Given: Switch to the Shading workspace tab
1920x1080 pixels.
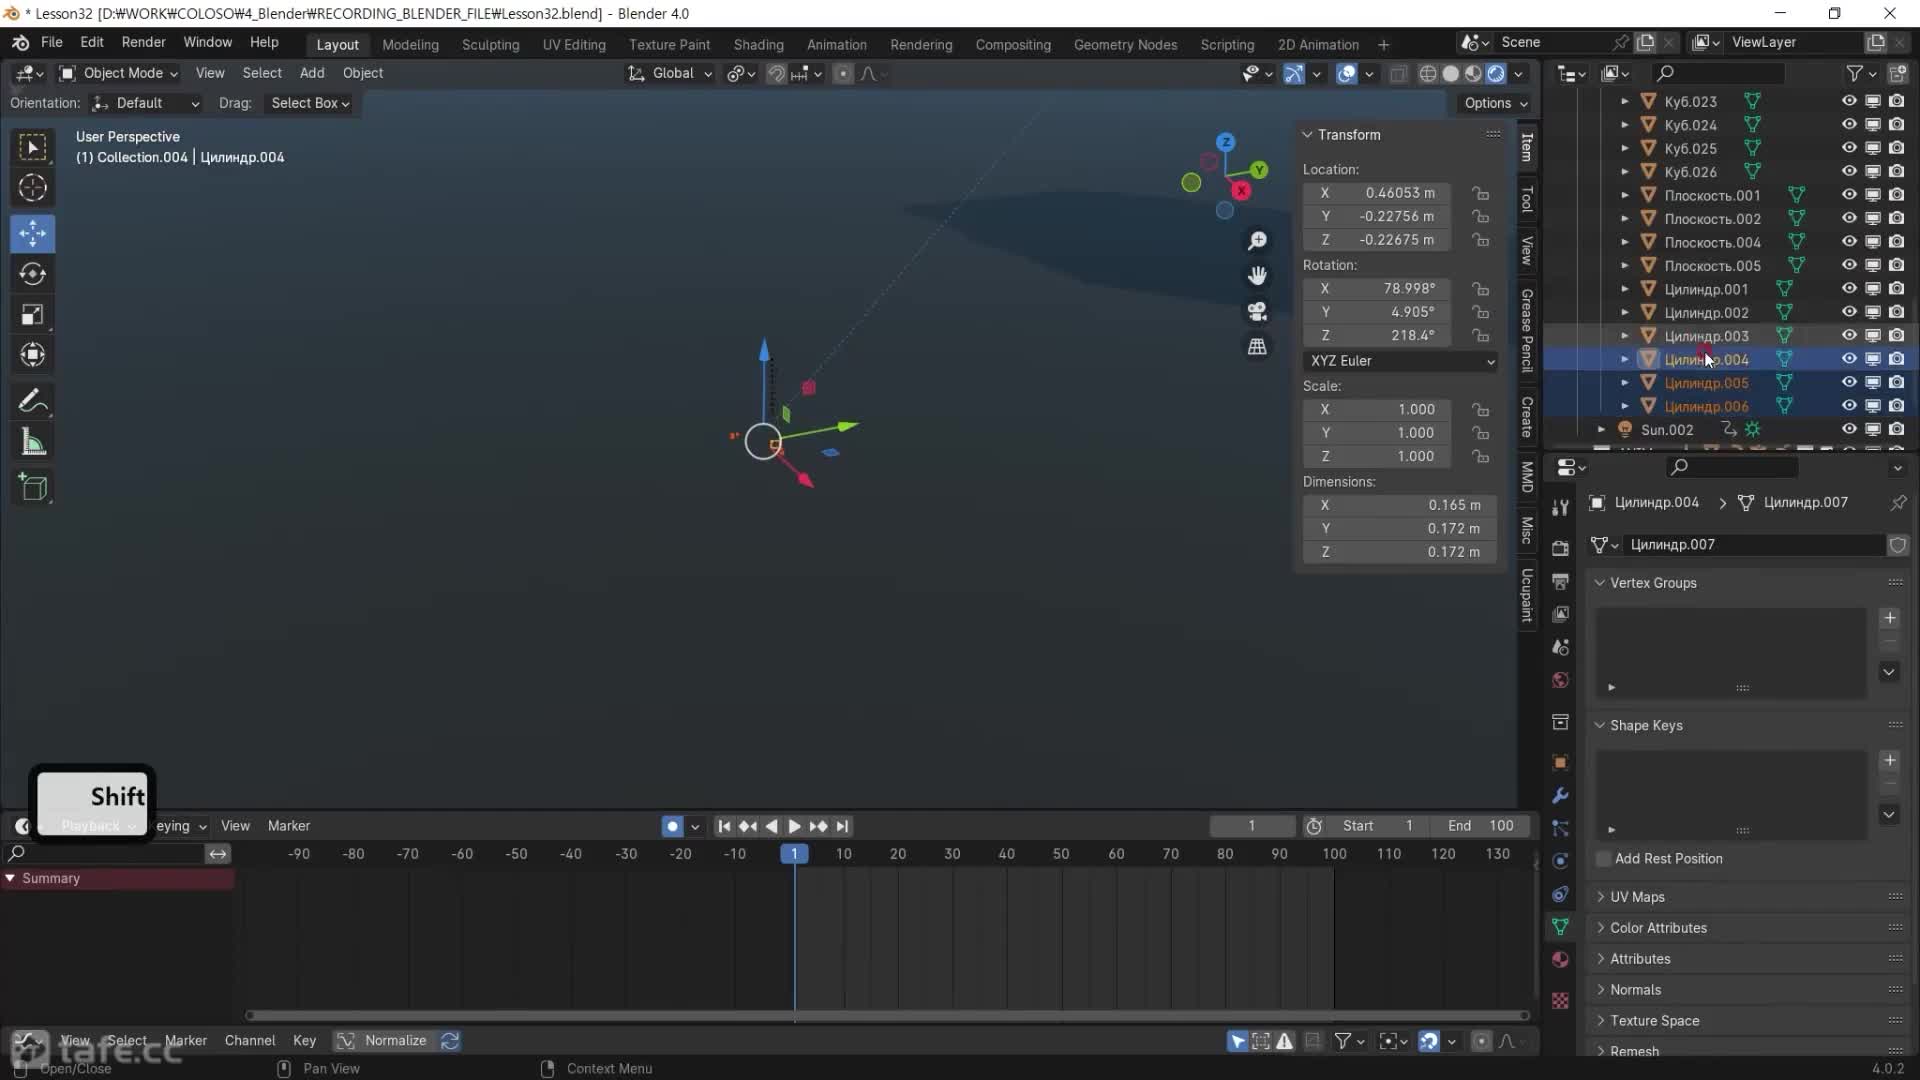Looking at the screenshot, I should tap(758, 45).
